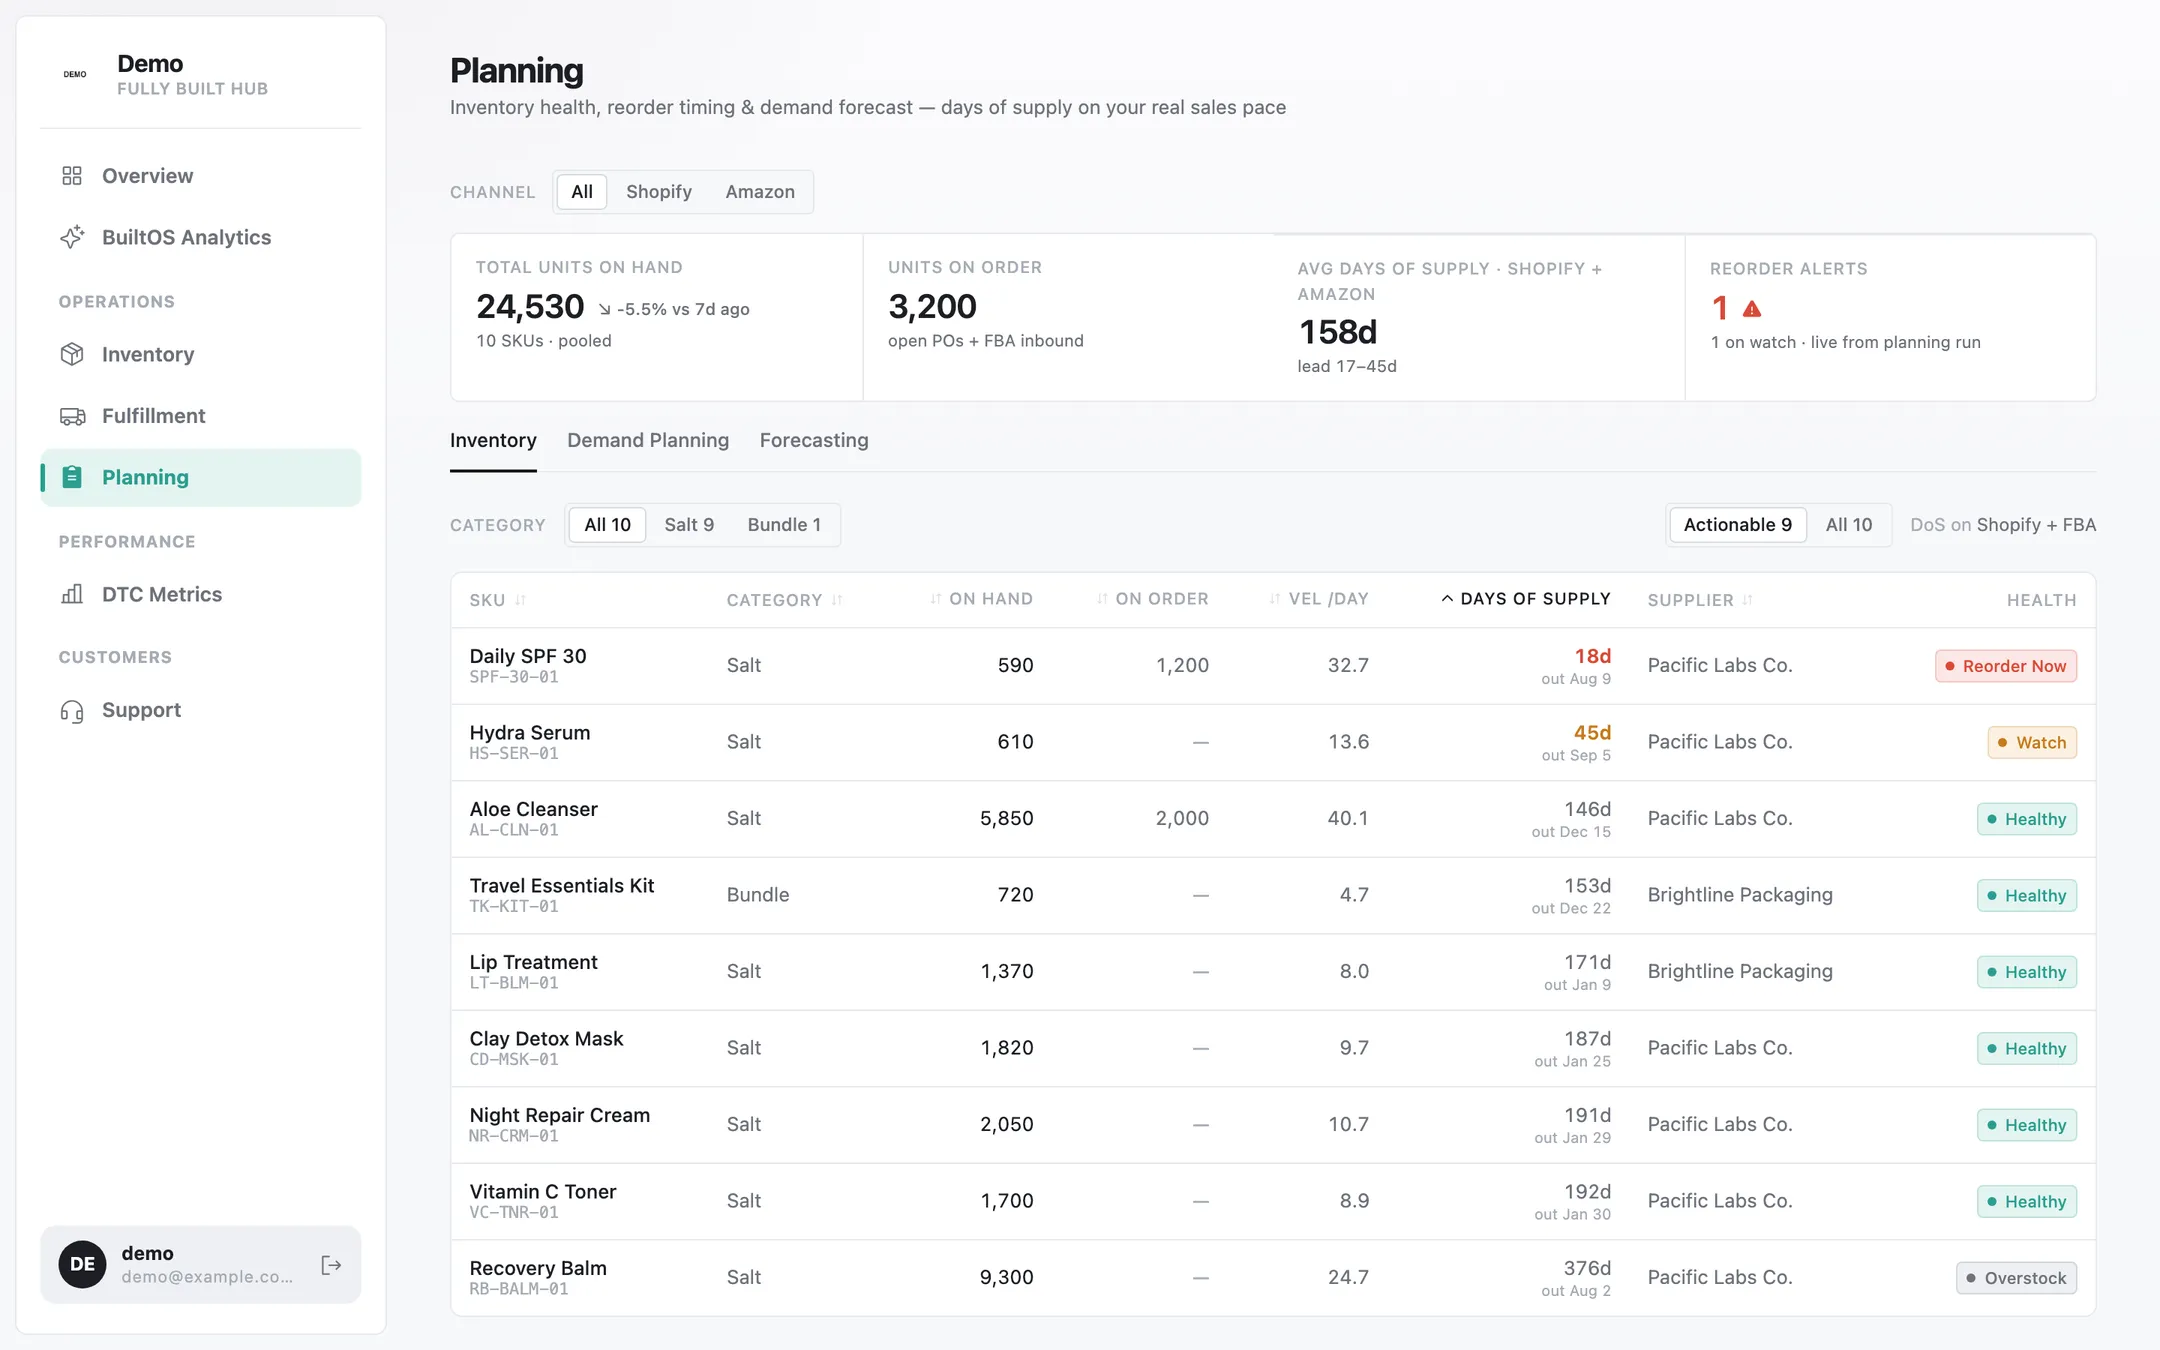Click the Clay Detox Mask row name
The width and height of the screenshot is (2160, 1350).
546,1039
